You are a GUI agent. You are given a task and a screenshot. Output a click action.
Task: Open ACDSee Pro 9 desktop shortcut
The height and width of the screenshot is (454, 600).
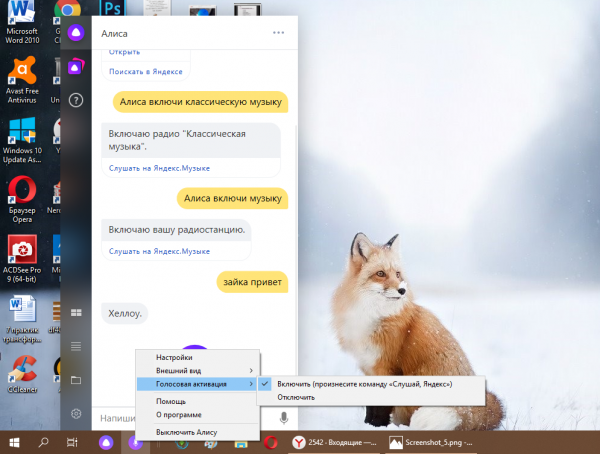22,259
